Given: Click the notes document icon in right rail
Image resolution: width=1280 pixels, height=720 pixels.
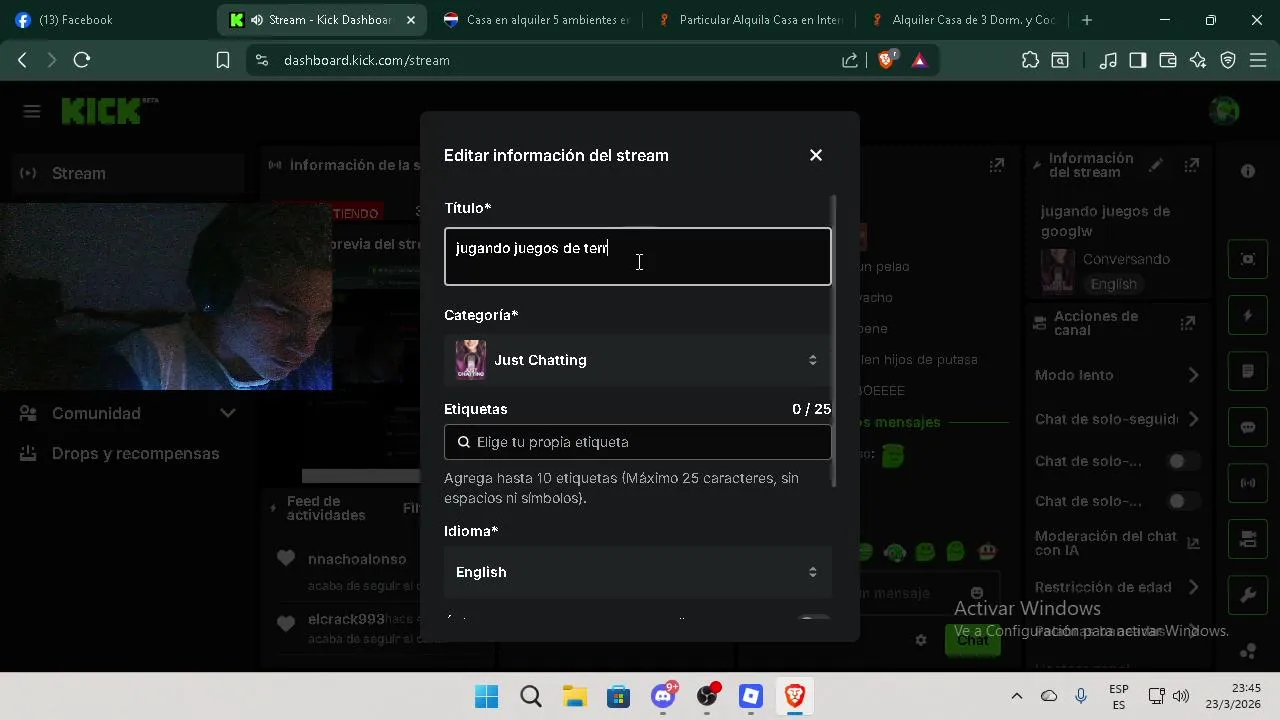Looking at the screenshot, I should [1248, 371].
